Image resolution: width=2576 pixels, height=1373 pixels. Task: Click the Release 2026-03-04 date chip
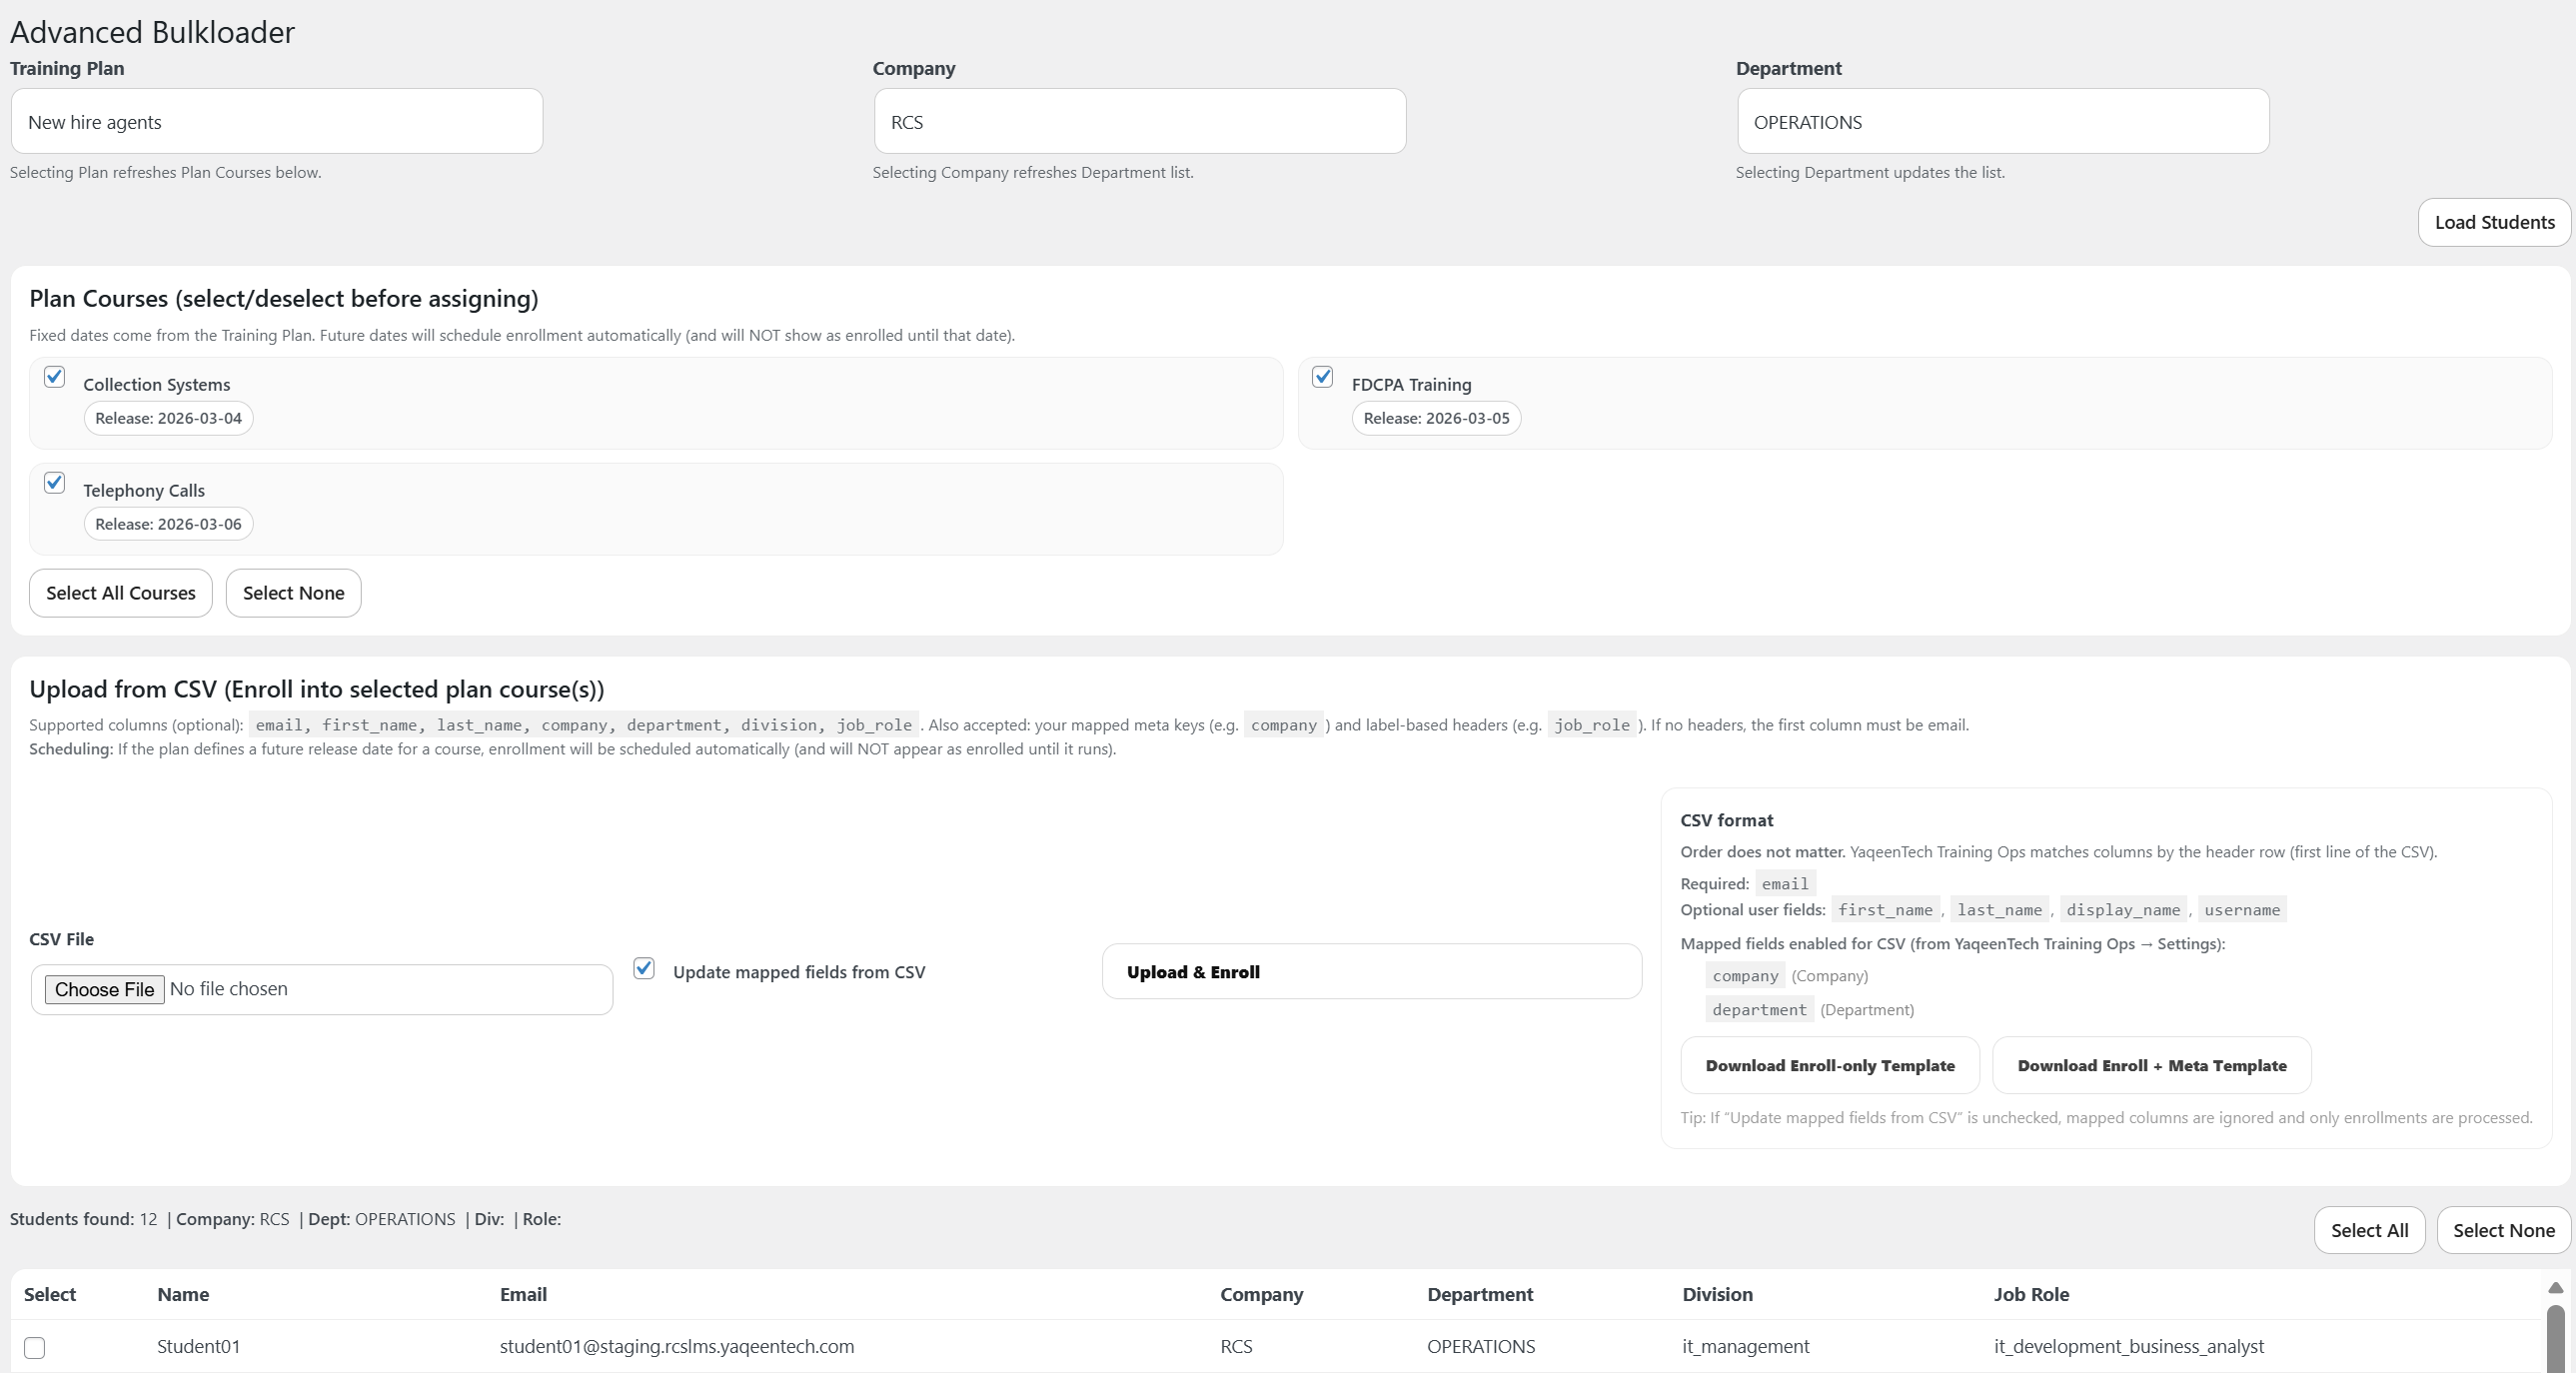tap(167, 417)
